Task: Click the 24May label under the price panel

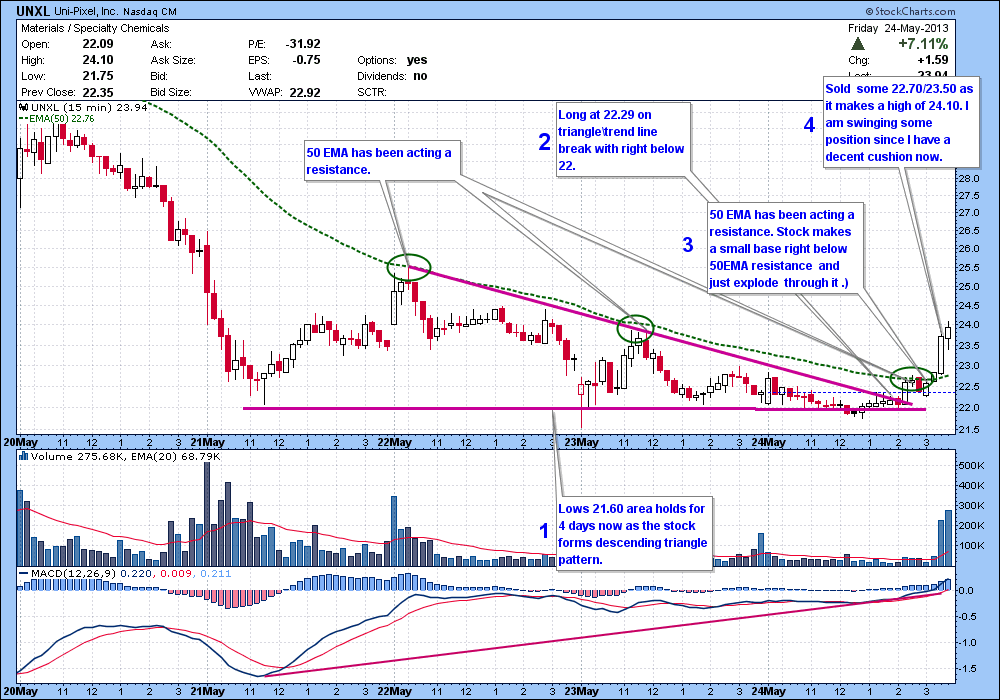Action: click(x=768, y=442)
